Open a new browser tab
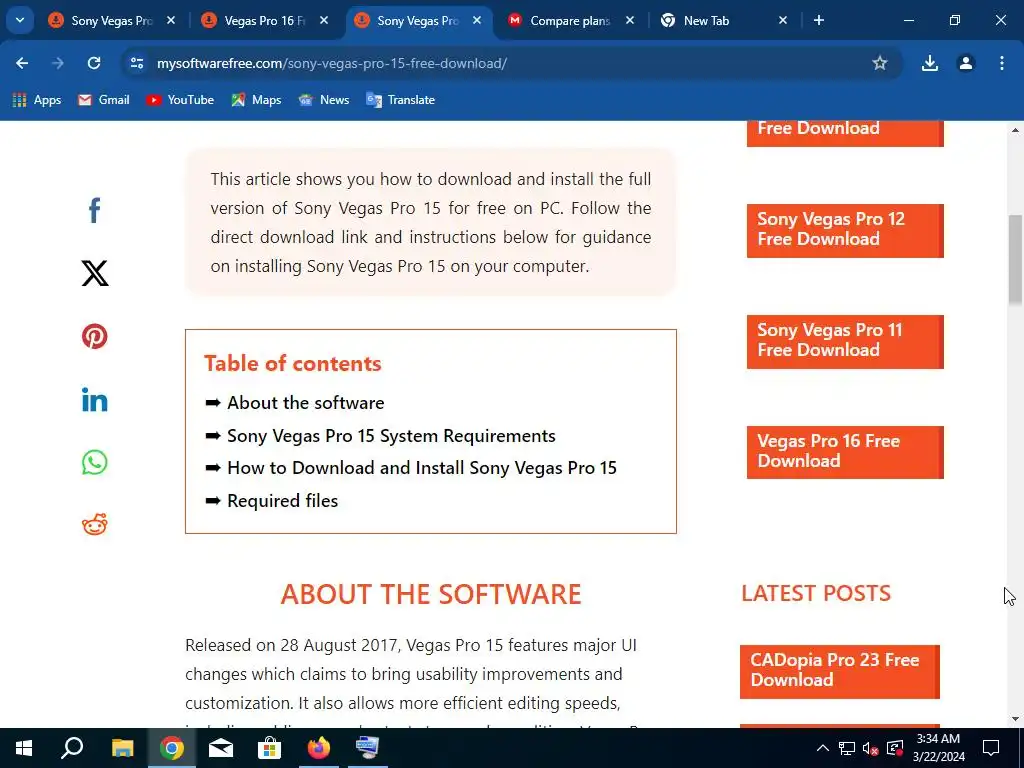The height and width of the screenshot is (768, 1024). (x=819, y=21)
